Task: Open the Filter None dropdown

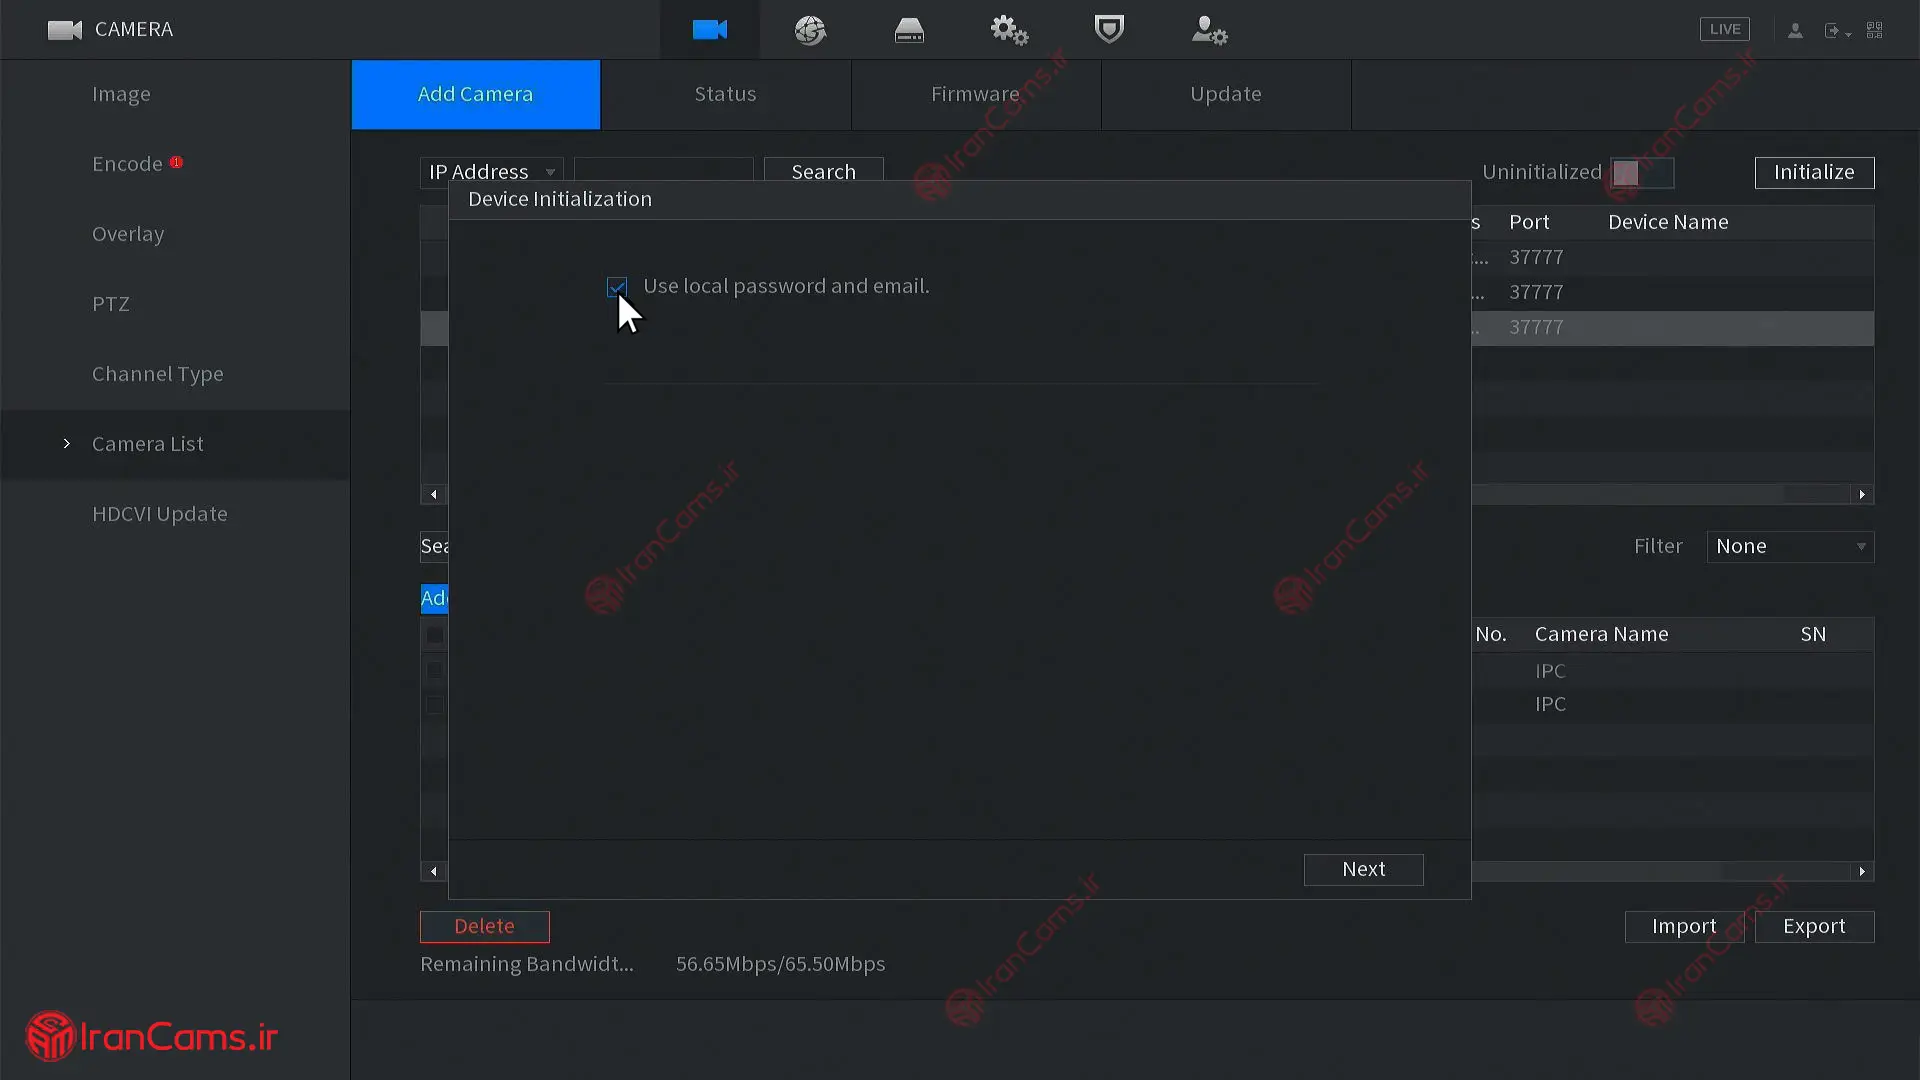Action: tap(1790, 546)
